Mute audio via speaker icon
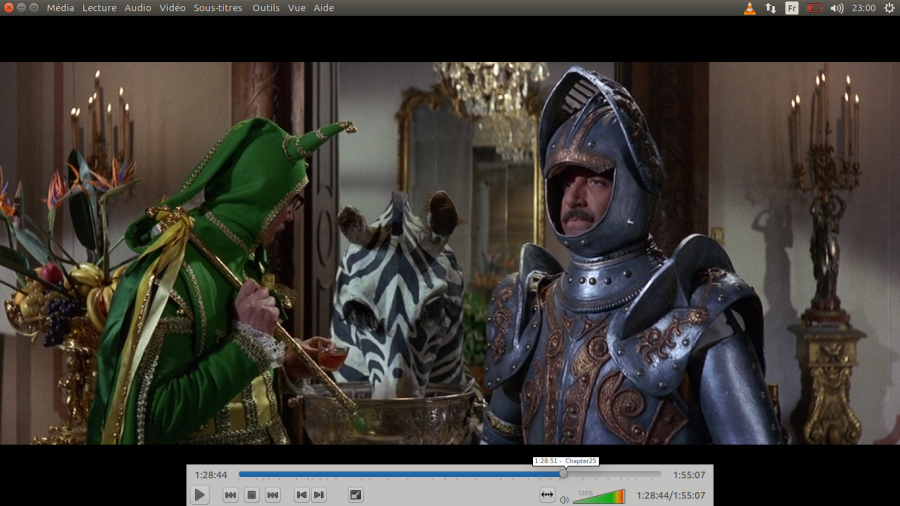This screenshot has width=900, height=506. 564,498
